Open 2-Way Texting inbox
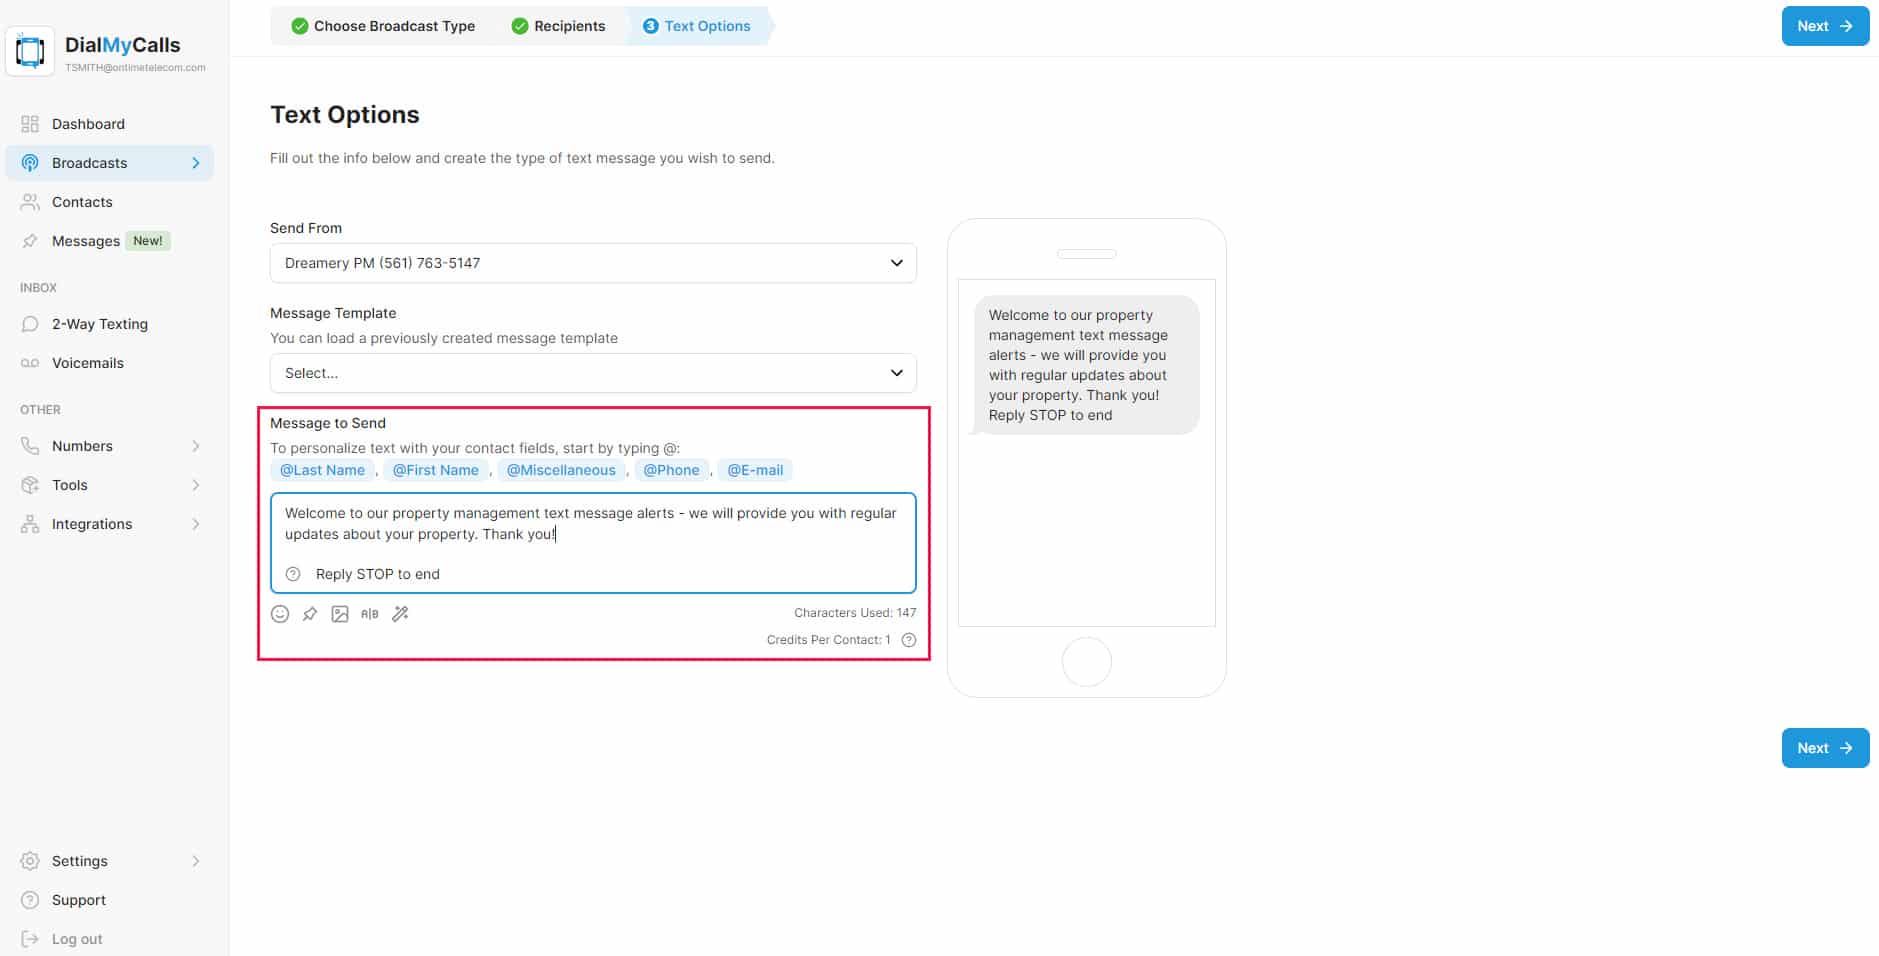Viewport: 1879px width, 956px height. click(x=99, y=324)
